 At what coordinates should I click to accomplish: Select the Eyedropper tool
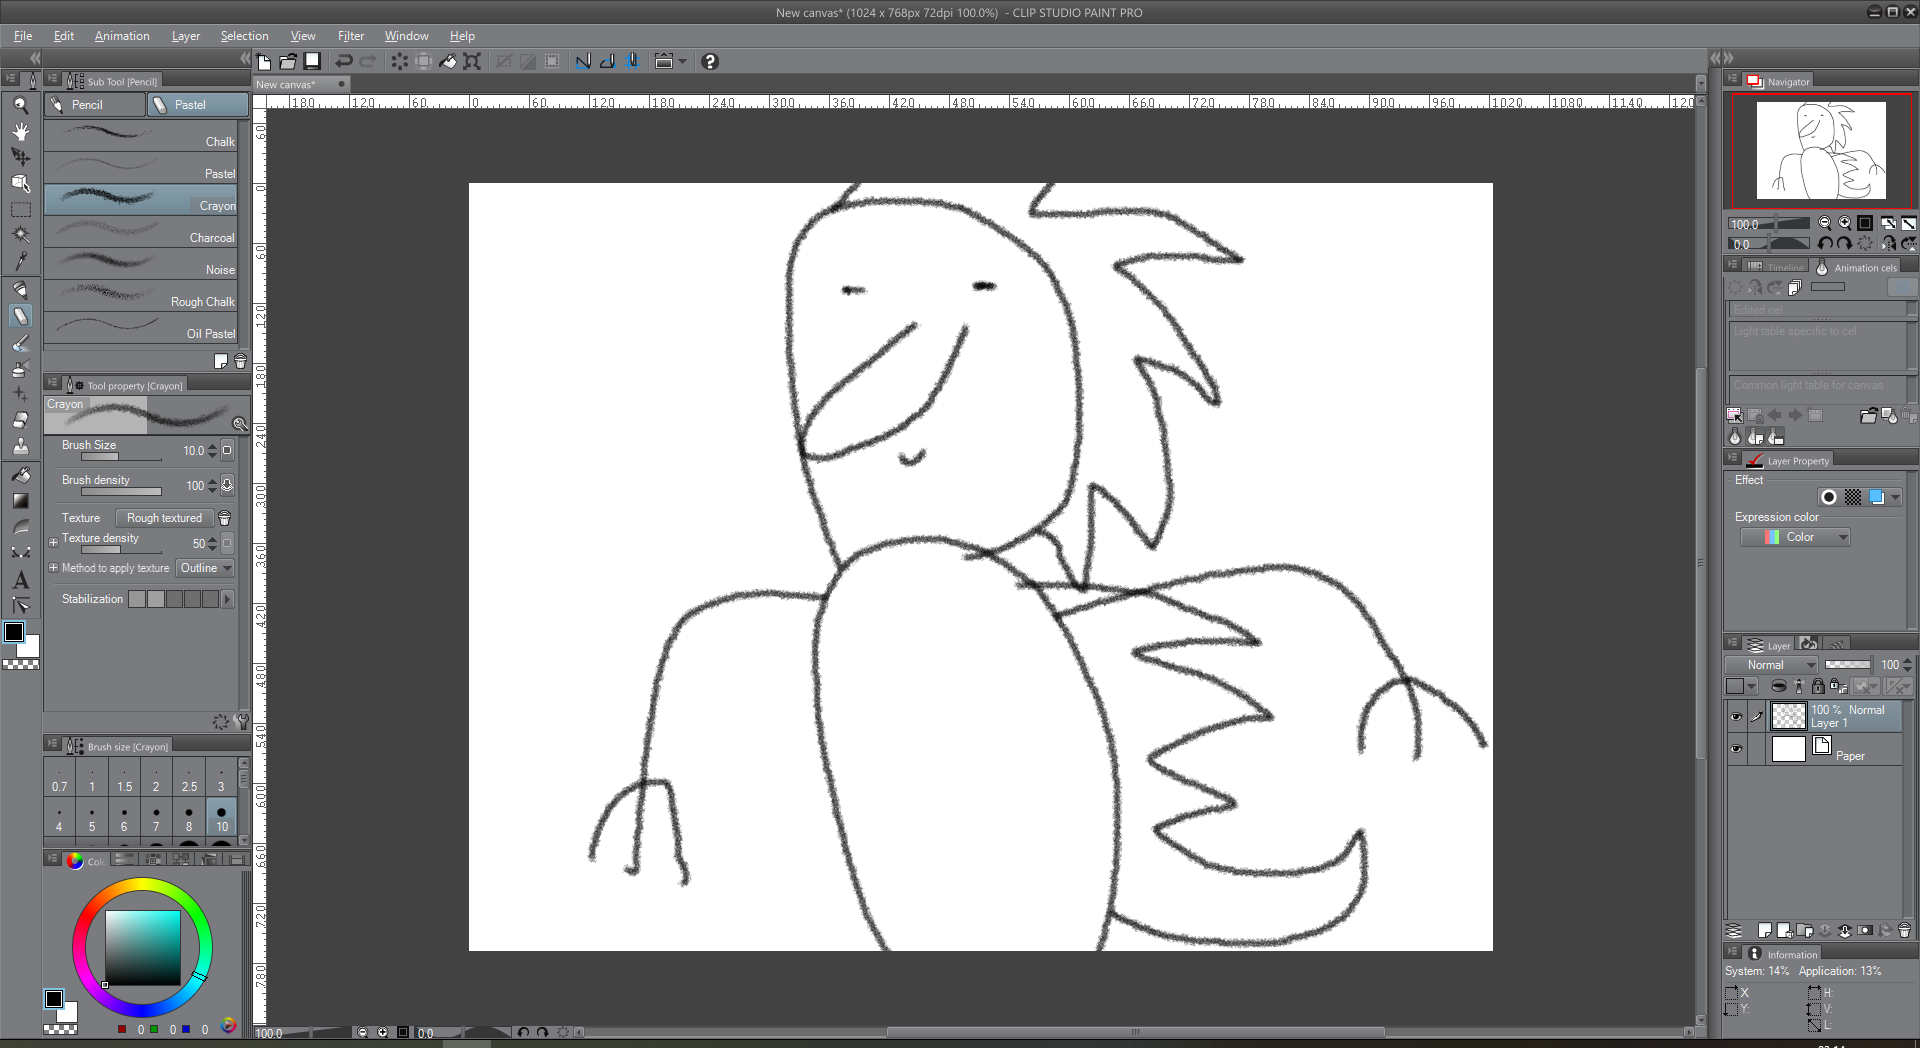tap(20, 261)
